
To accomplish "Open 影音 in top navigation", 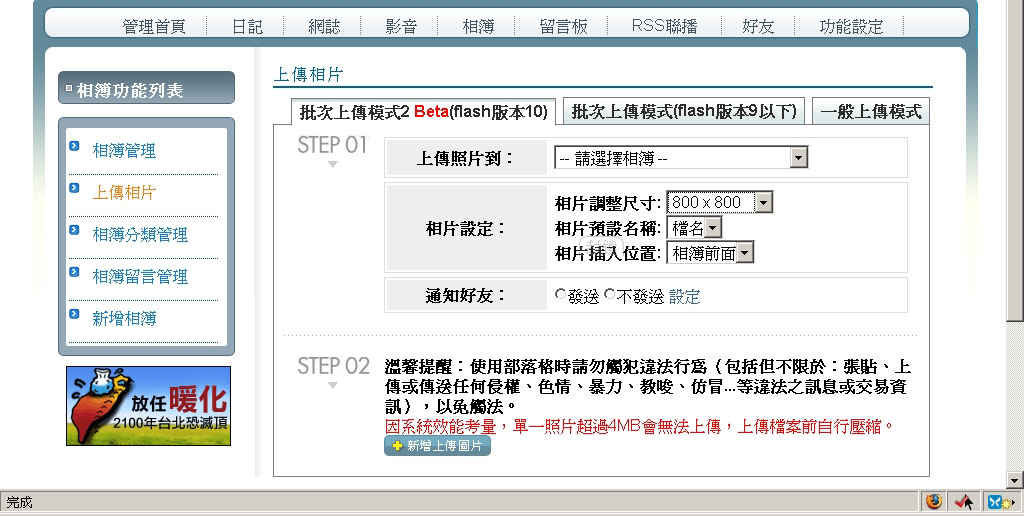I will tap(401, 27).
